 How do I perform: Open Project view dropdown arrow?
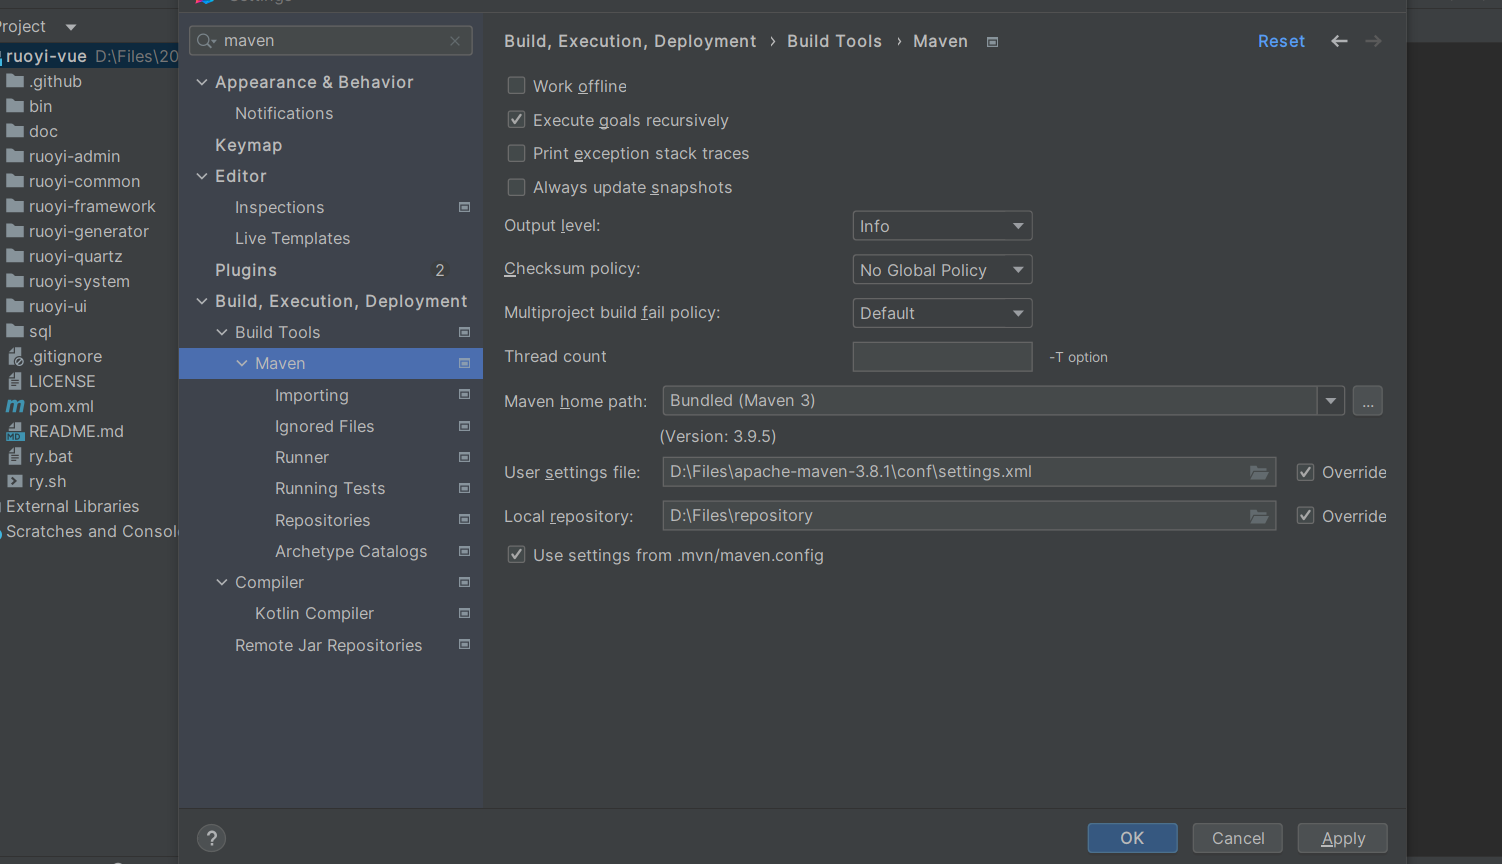pyautogui.click(x=70, y=27)
